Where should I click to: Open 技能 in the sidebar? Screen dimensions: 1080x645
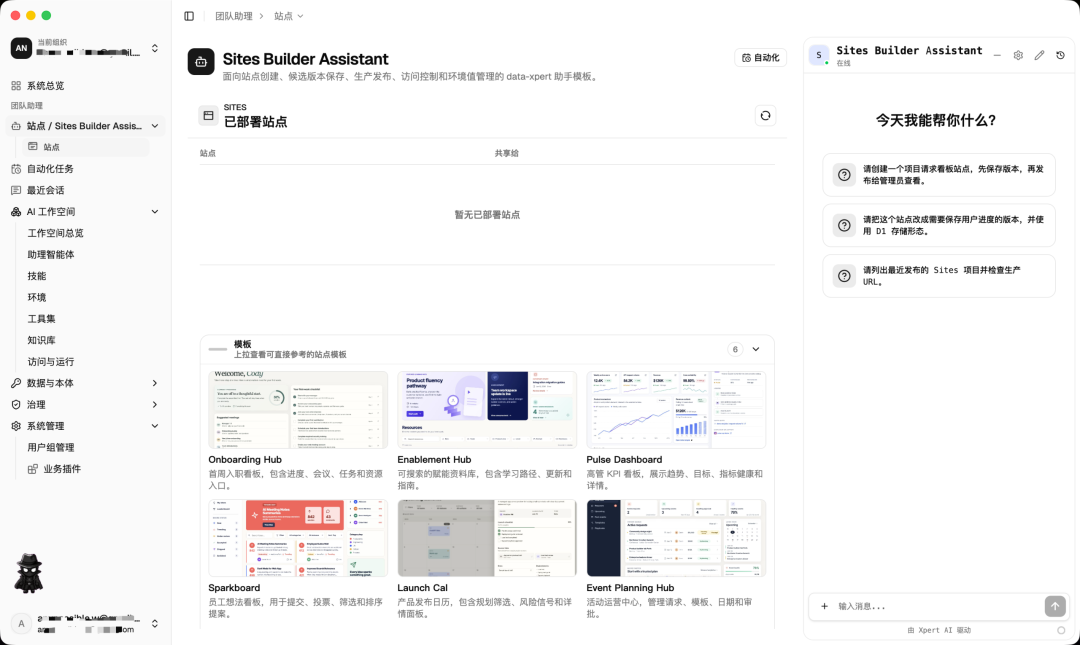click(x=37, y=276)
